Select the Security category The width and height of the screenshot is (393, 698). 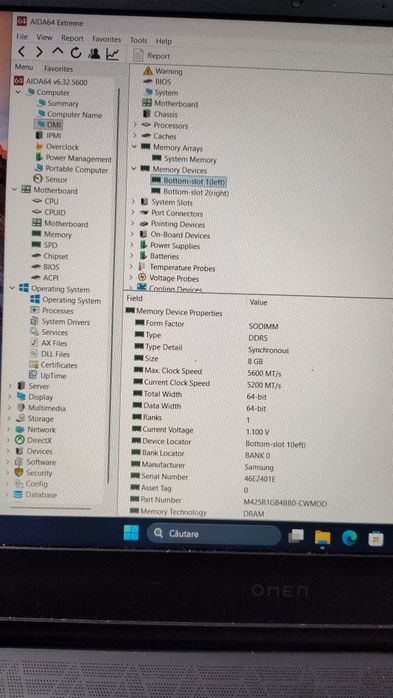(33, 473)
